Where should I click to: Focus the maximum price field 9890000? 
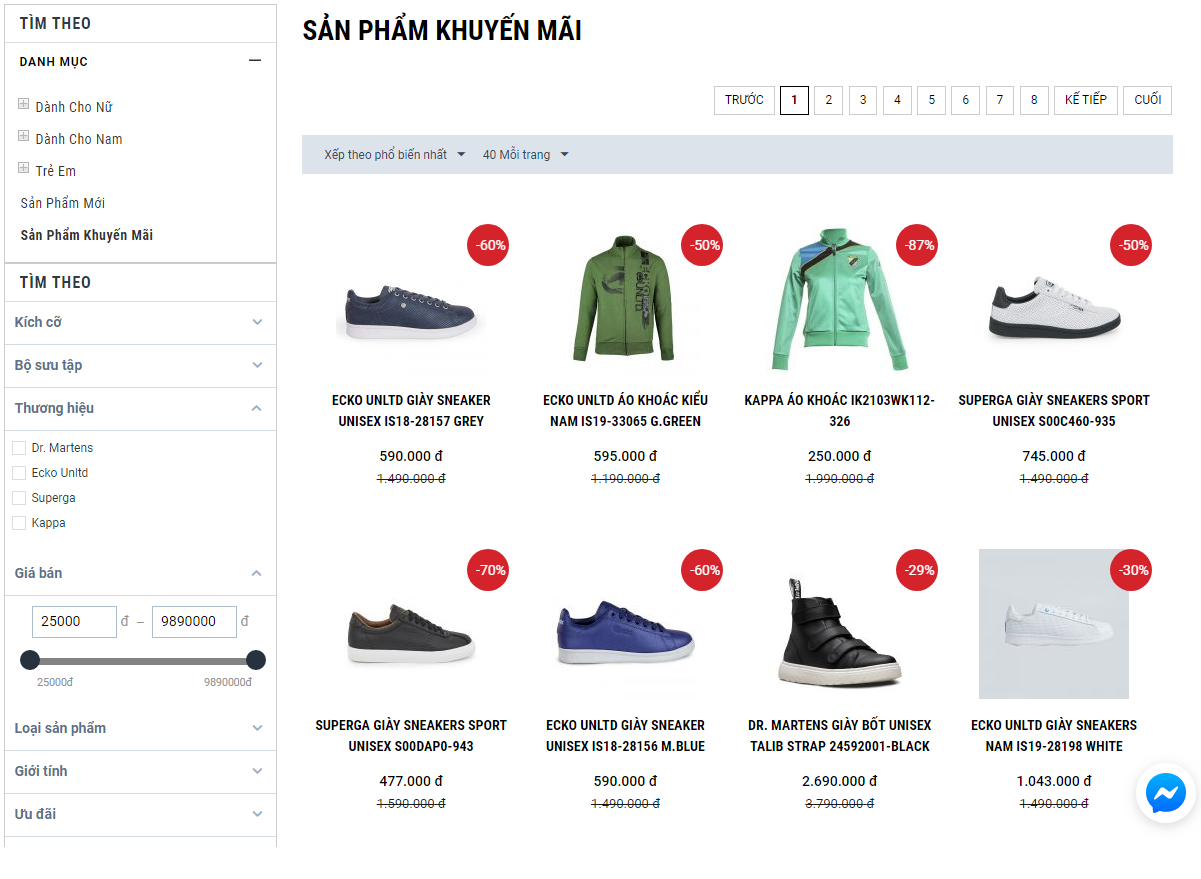click(194, 621)
